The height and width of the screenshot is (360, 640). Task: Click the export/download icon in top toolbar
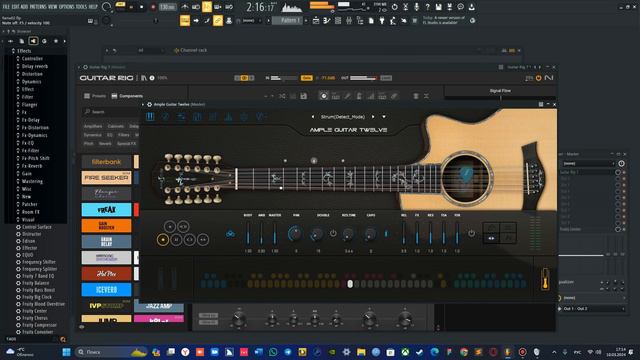471,7
